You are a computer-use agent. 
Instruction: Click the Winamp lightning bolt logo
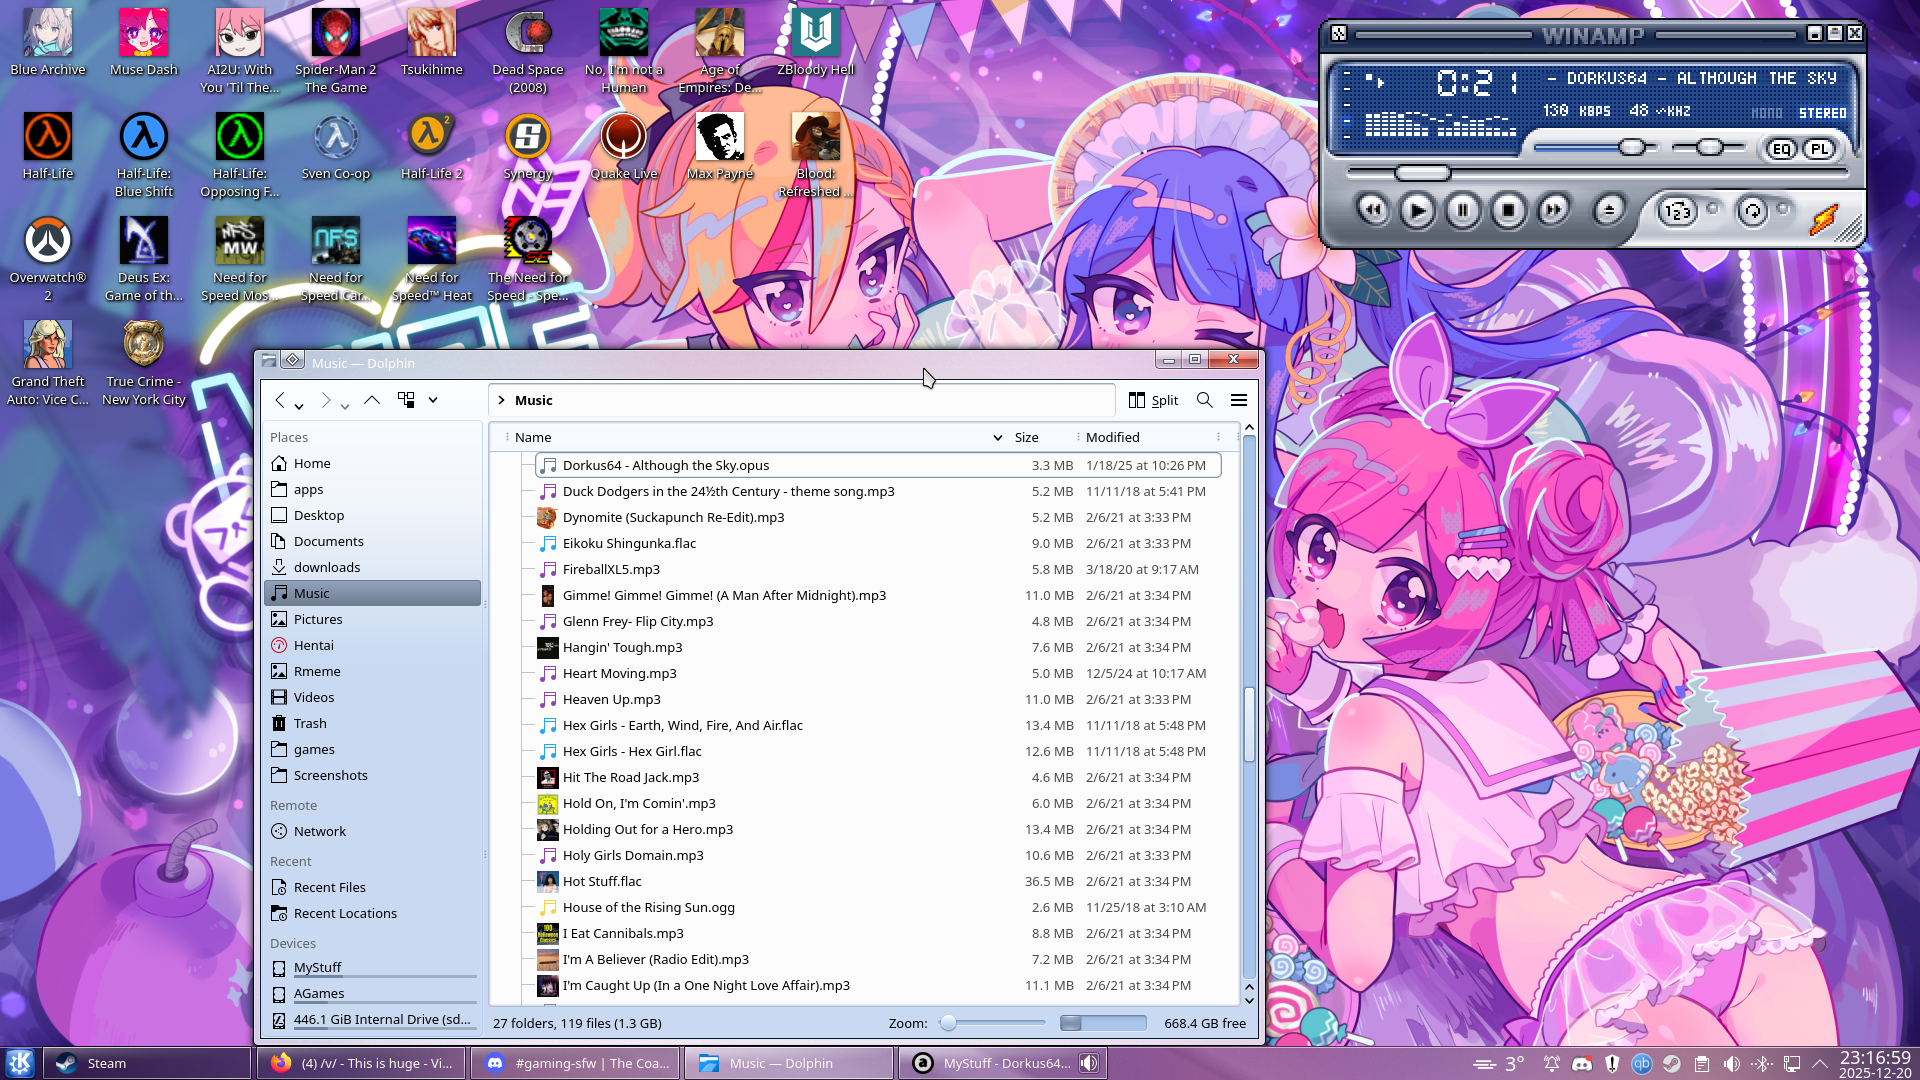[1824, 217]
